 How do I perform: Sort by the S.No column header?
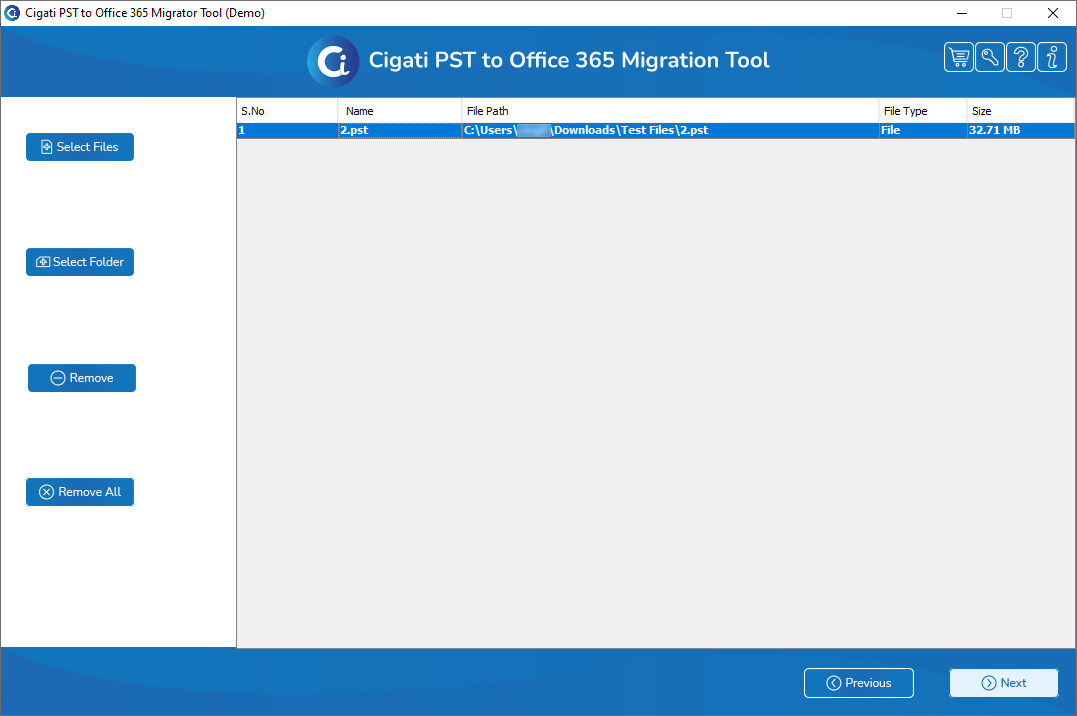[x=287, y=111]
